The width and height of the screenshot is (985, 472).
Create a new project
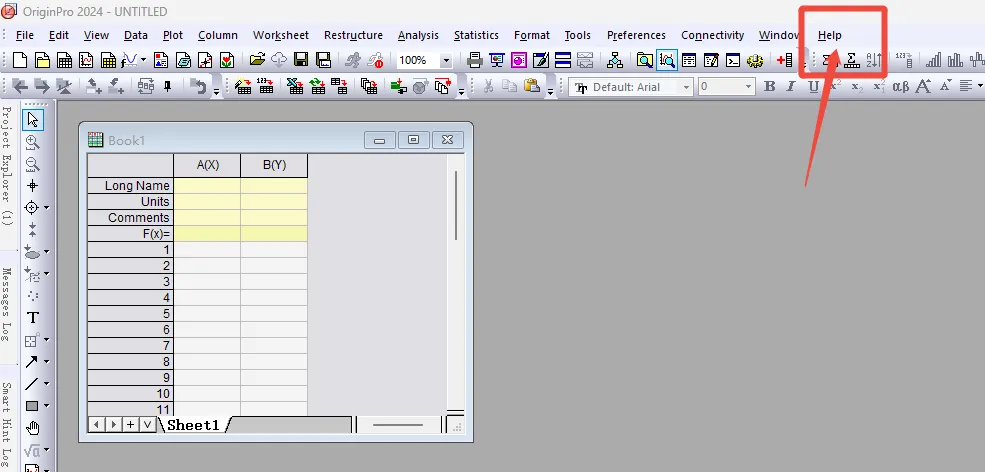[x=20, y=60]
